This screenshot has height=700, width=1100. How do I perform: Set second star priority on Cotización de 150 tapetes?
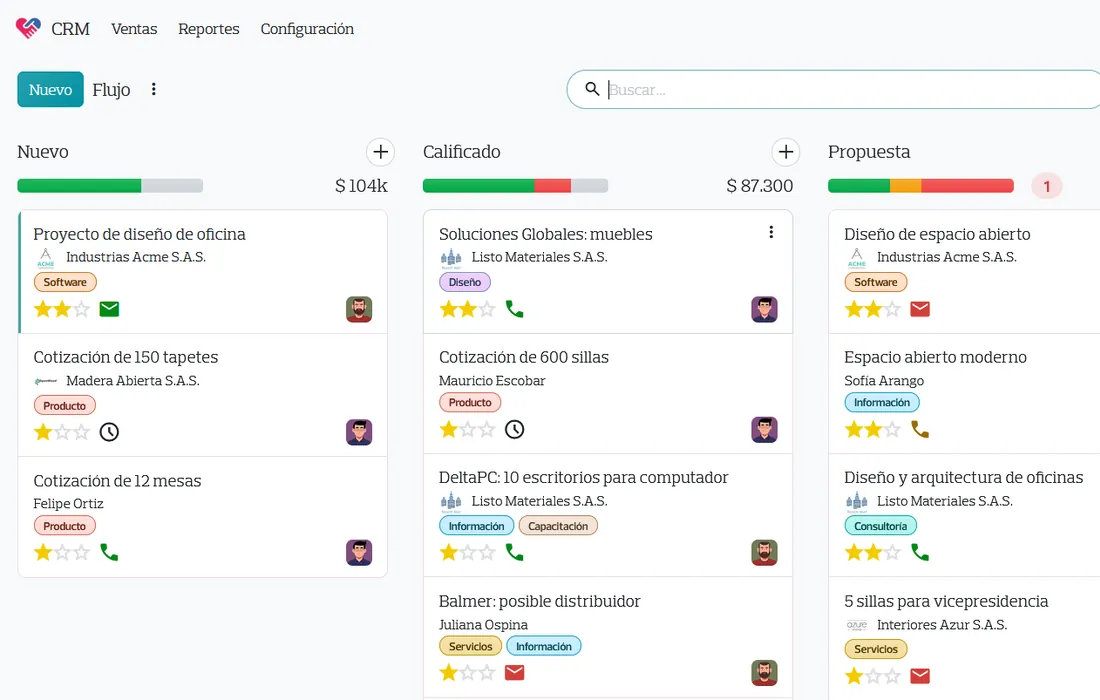62,432
